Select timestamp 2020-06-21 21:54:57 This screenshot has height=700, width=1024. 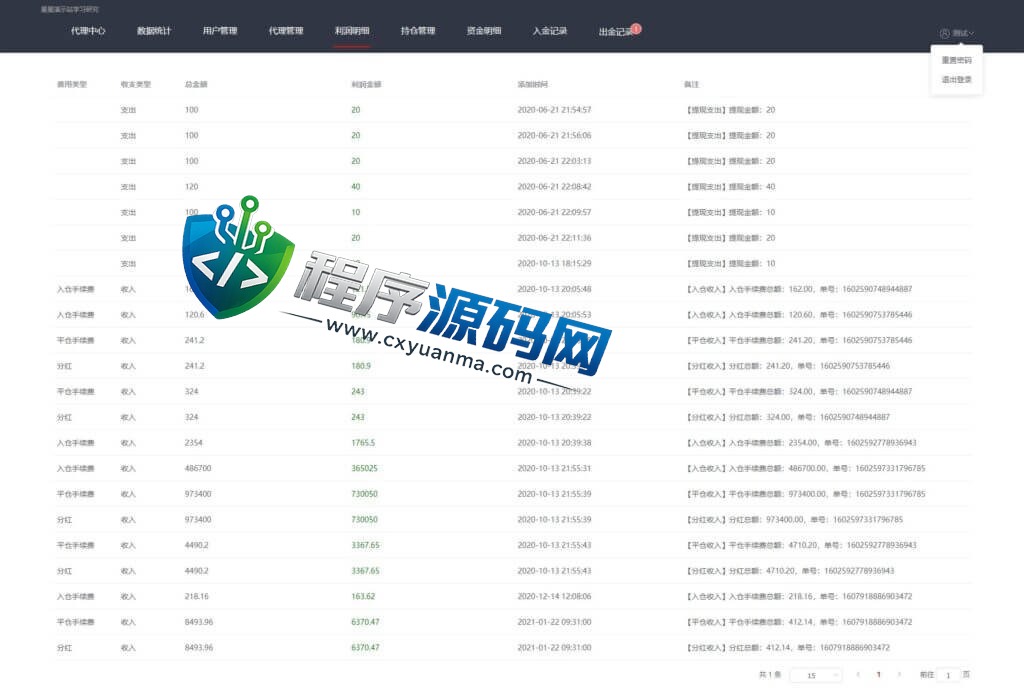pos(554,110)
